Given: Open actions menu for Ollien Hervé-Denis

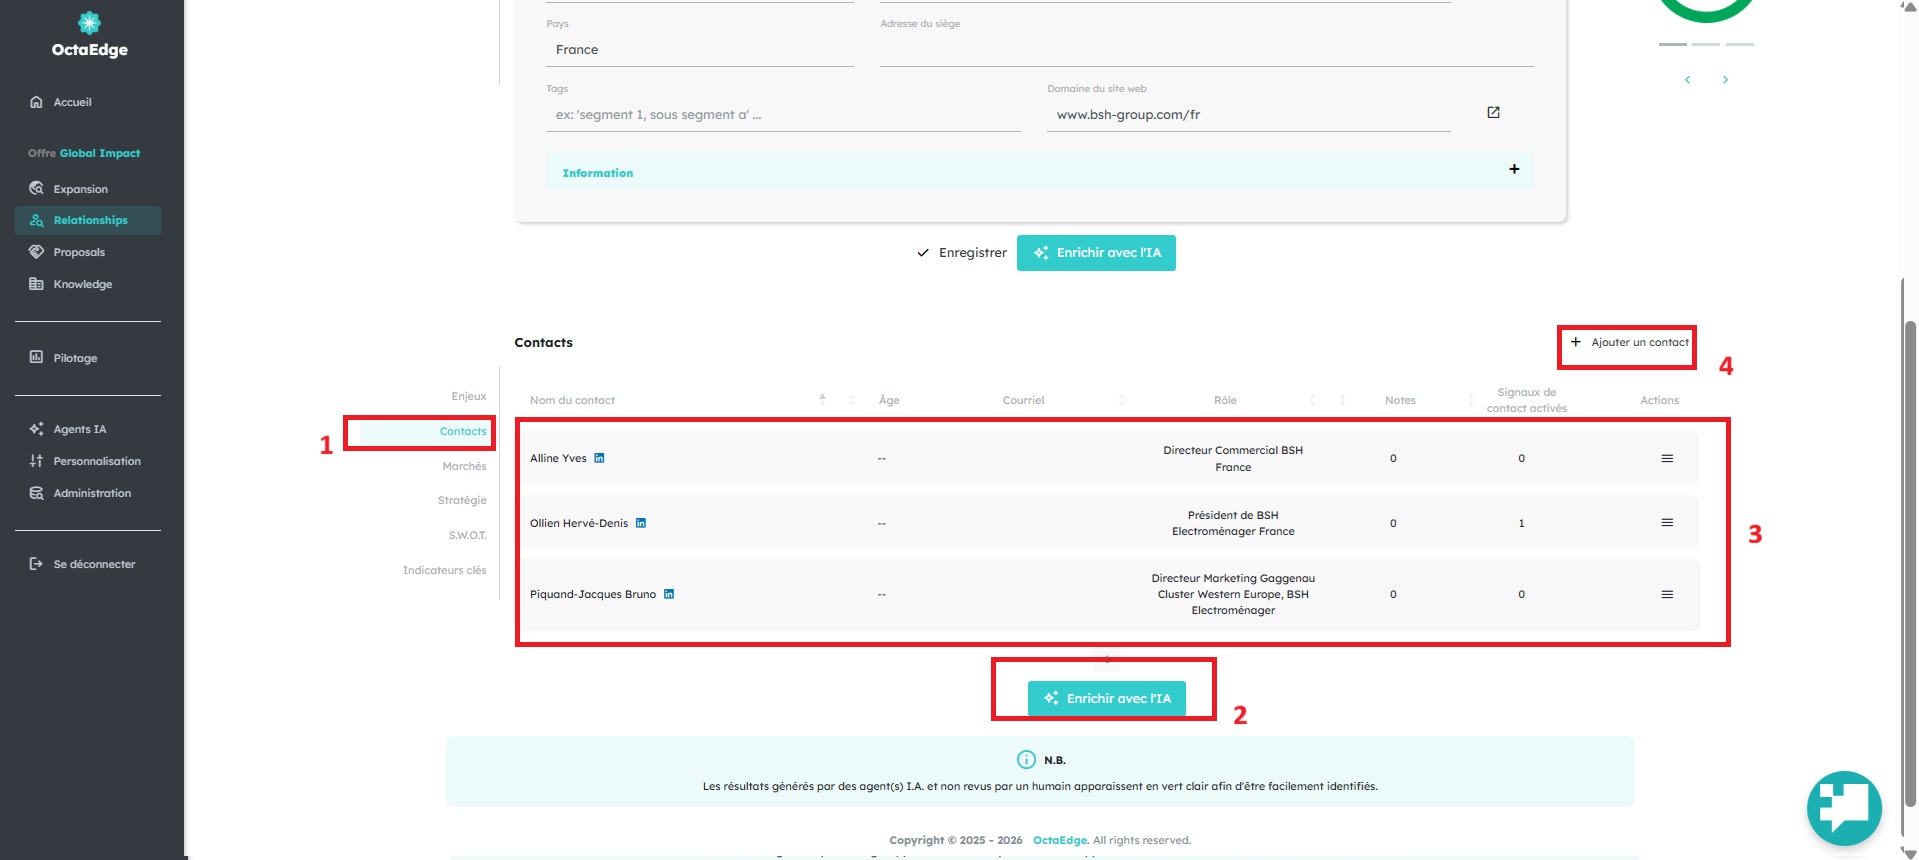Looking at the screenshot, I should [1667, 523].
